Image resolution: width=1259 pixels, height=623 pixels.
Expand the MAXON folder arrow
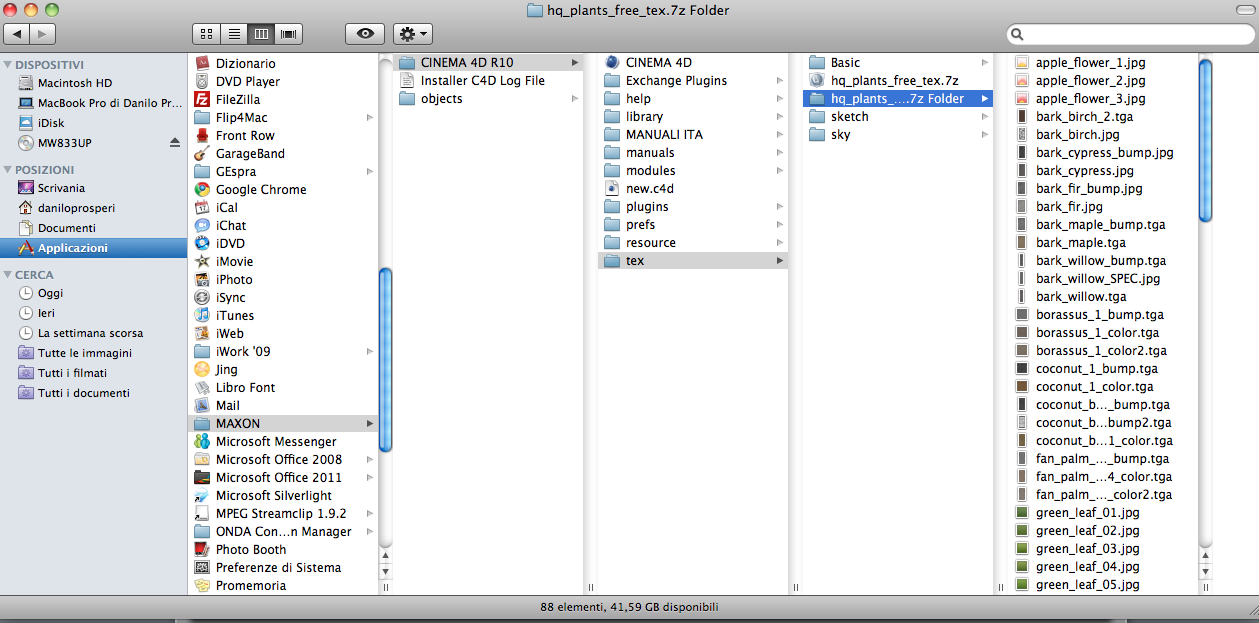pos(370,423)
